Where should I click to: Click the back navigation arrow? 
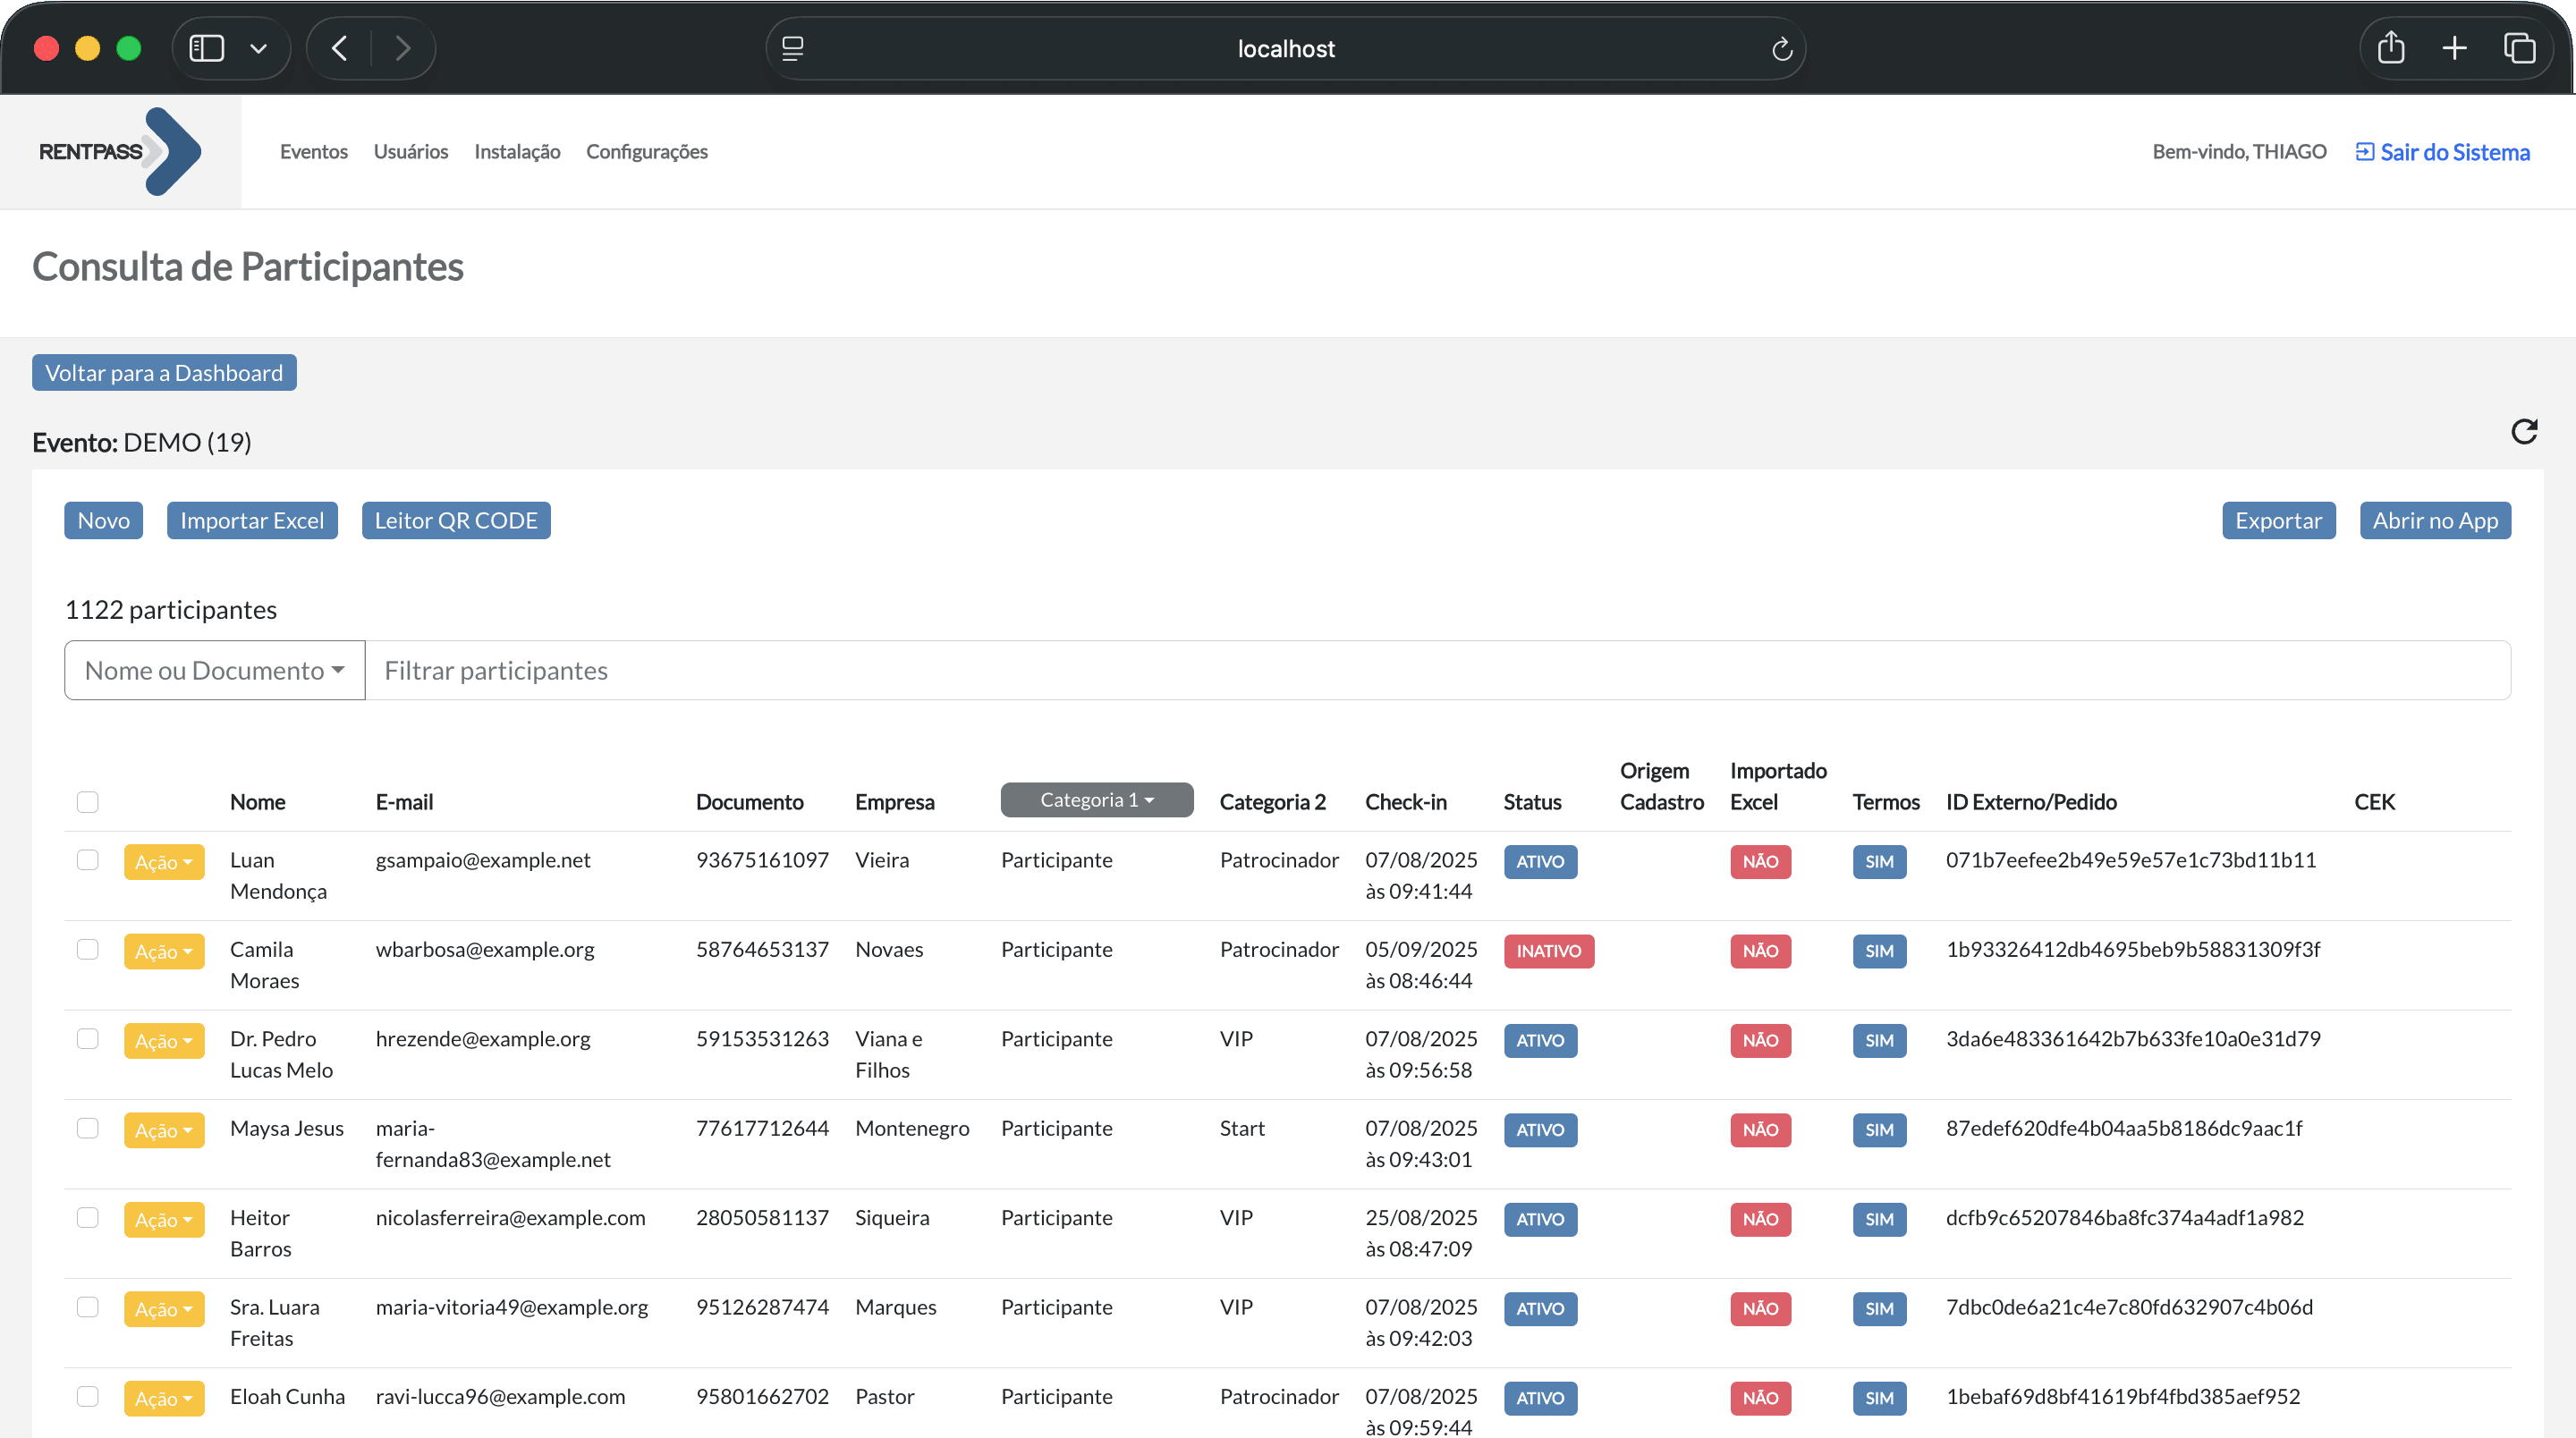pos(338,47)
